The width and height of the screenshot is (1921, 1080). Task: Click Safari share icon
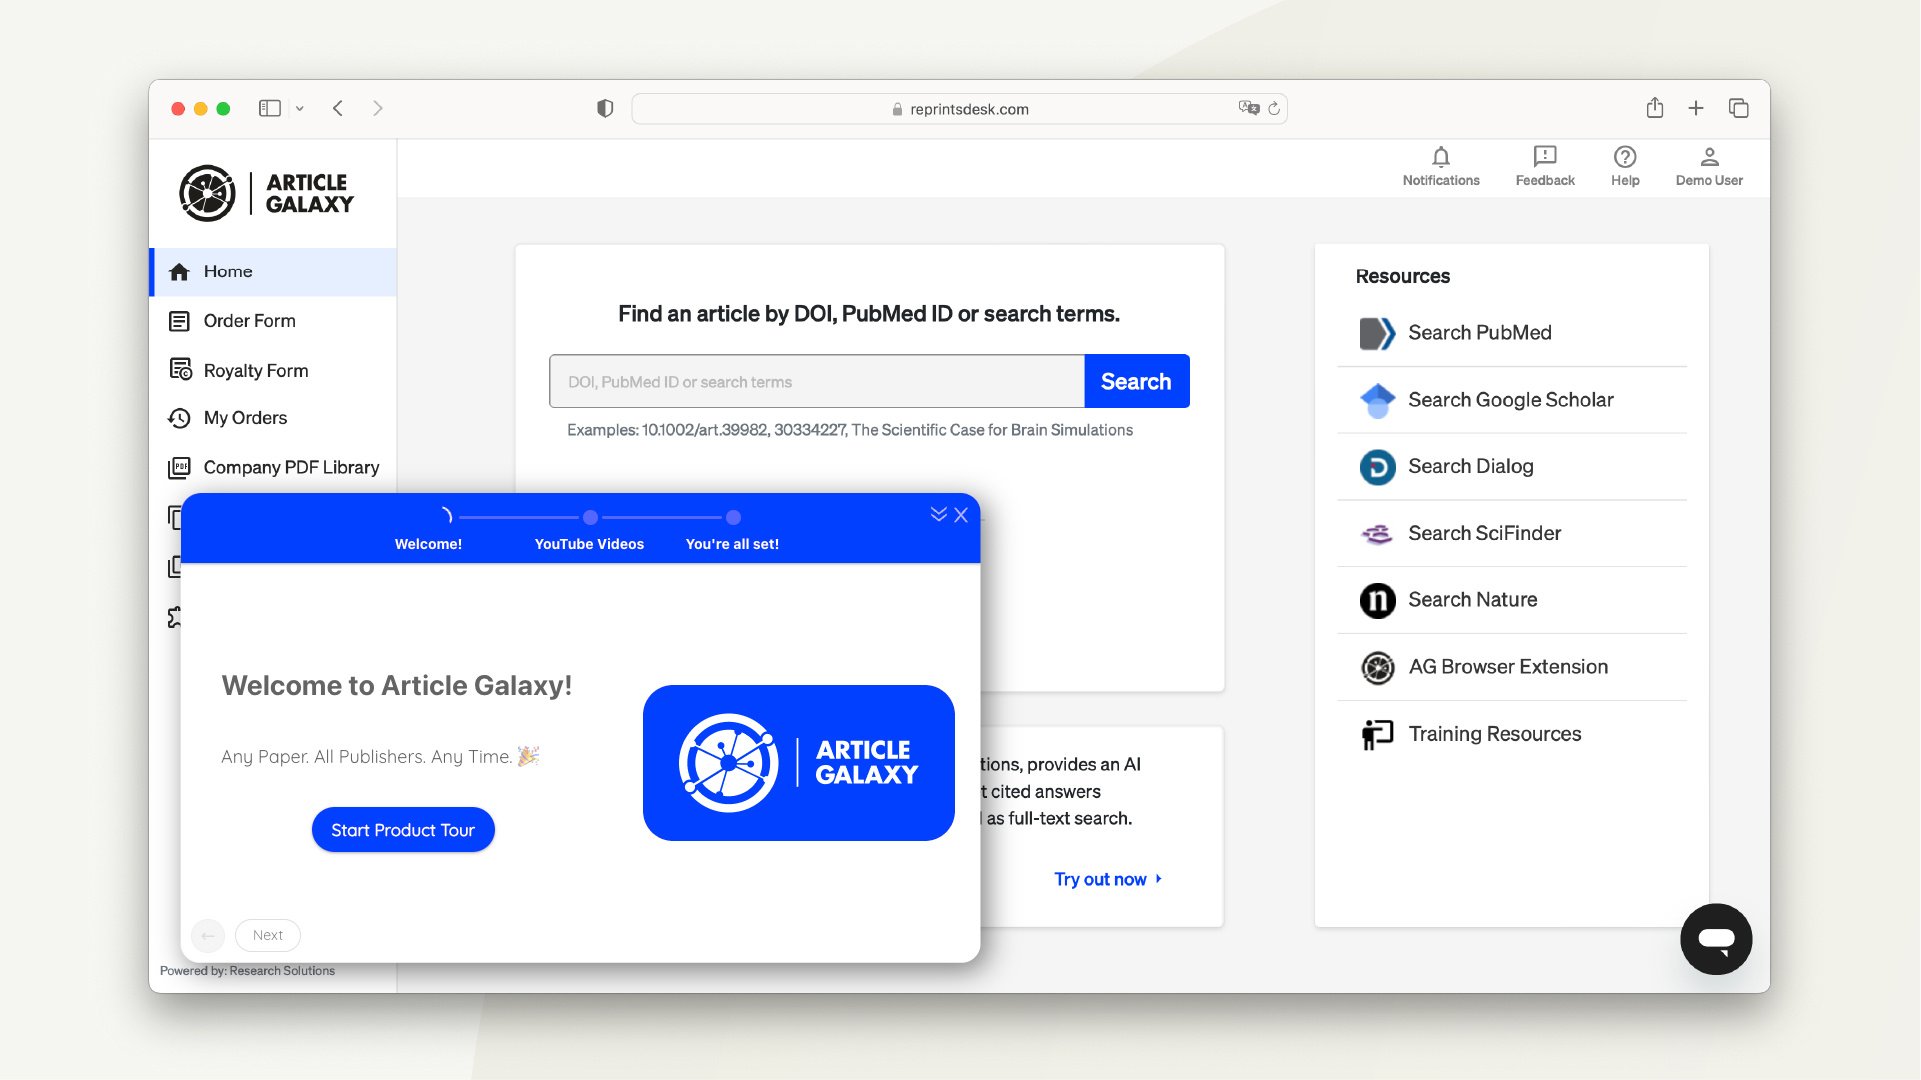coord(1654,108)
